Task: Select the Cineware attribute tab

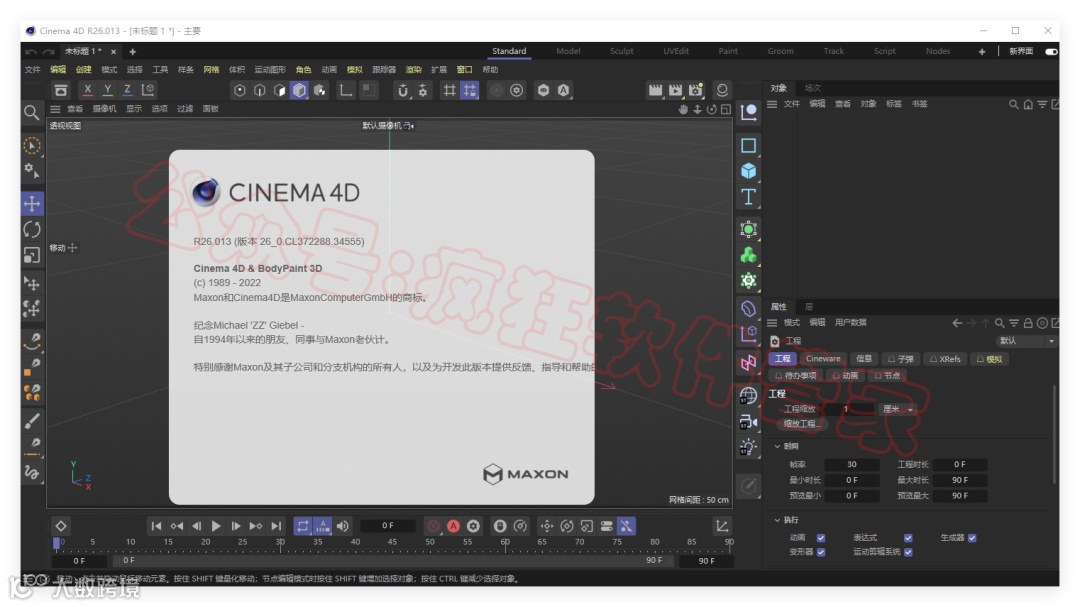Action: (x=823, y=359)
